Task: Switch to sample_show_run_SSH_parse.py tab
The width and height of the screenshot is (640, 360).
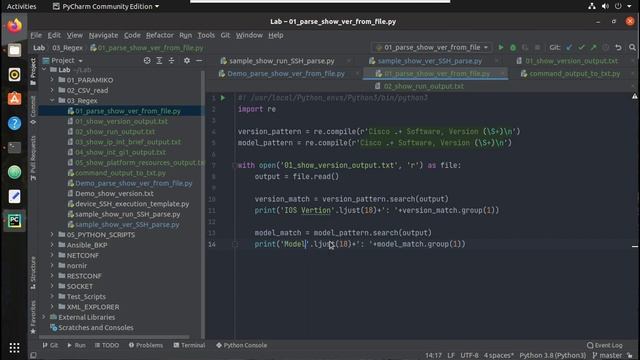Action: [282, 61]
